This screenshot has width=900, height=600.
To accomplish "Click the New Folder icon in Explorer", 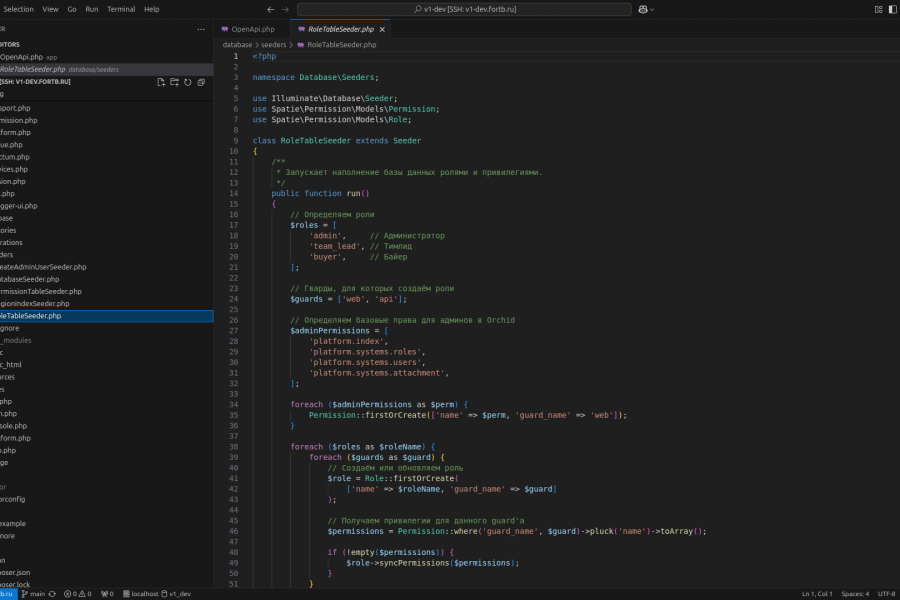I will [x=174, y=82].
